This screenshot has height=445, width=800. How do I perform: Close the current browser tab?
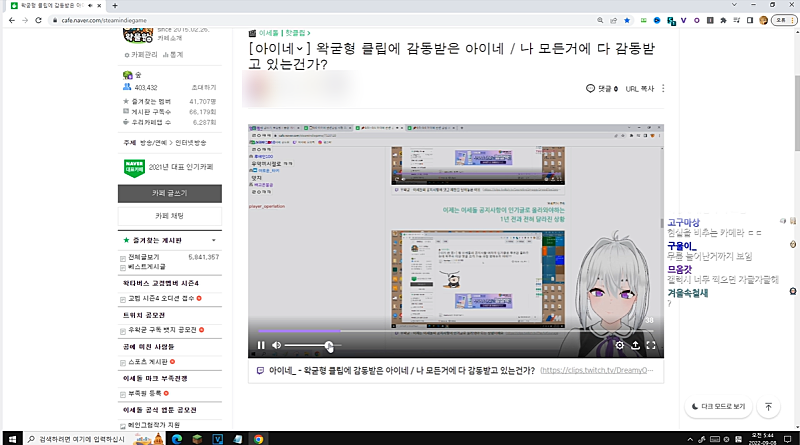click(x=99, y=6)
